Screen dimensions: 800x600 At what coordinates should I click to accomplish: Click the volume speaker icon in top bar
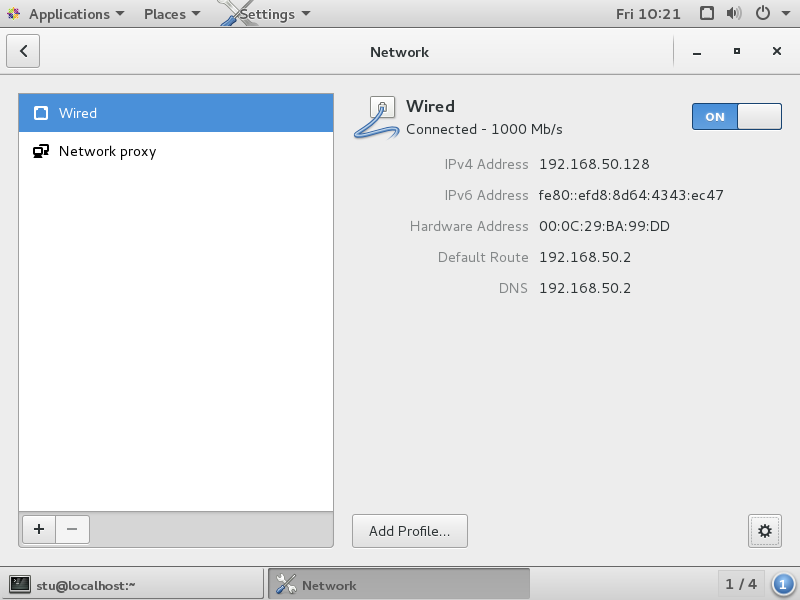coord(735,14)
